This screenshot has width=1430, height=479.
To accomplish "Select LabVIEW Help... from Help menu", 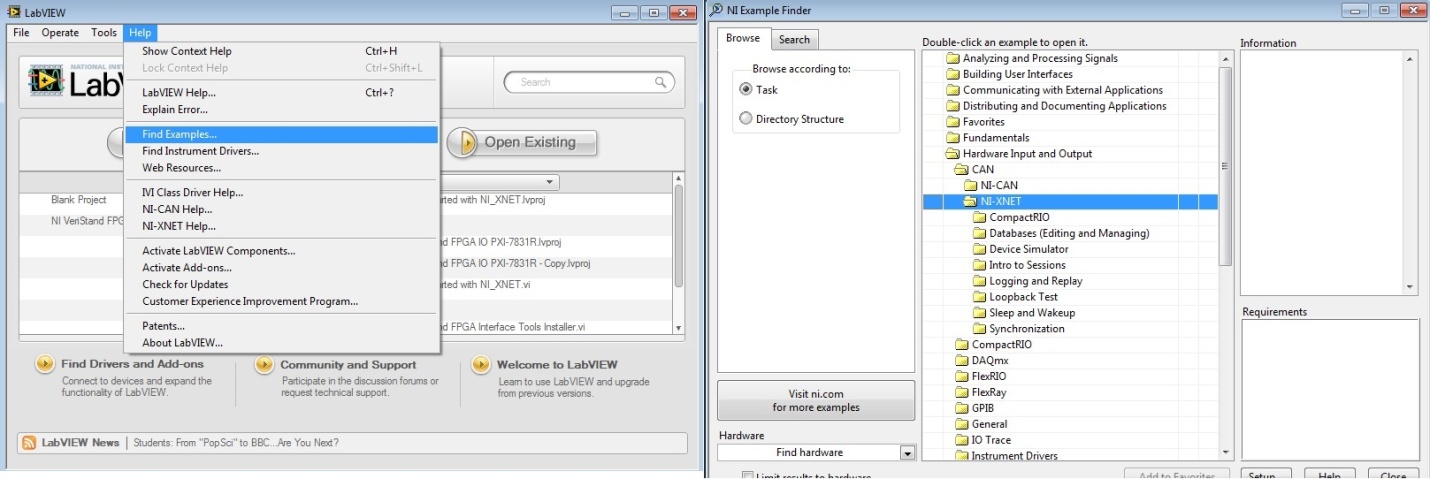I will 281,93.
